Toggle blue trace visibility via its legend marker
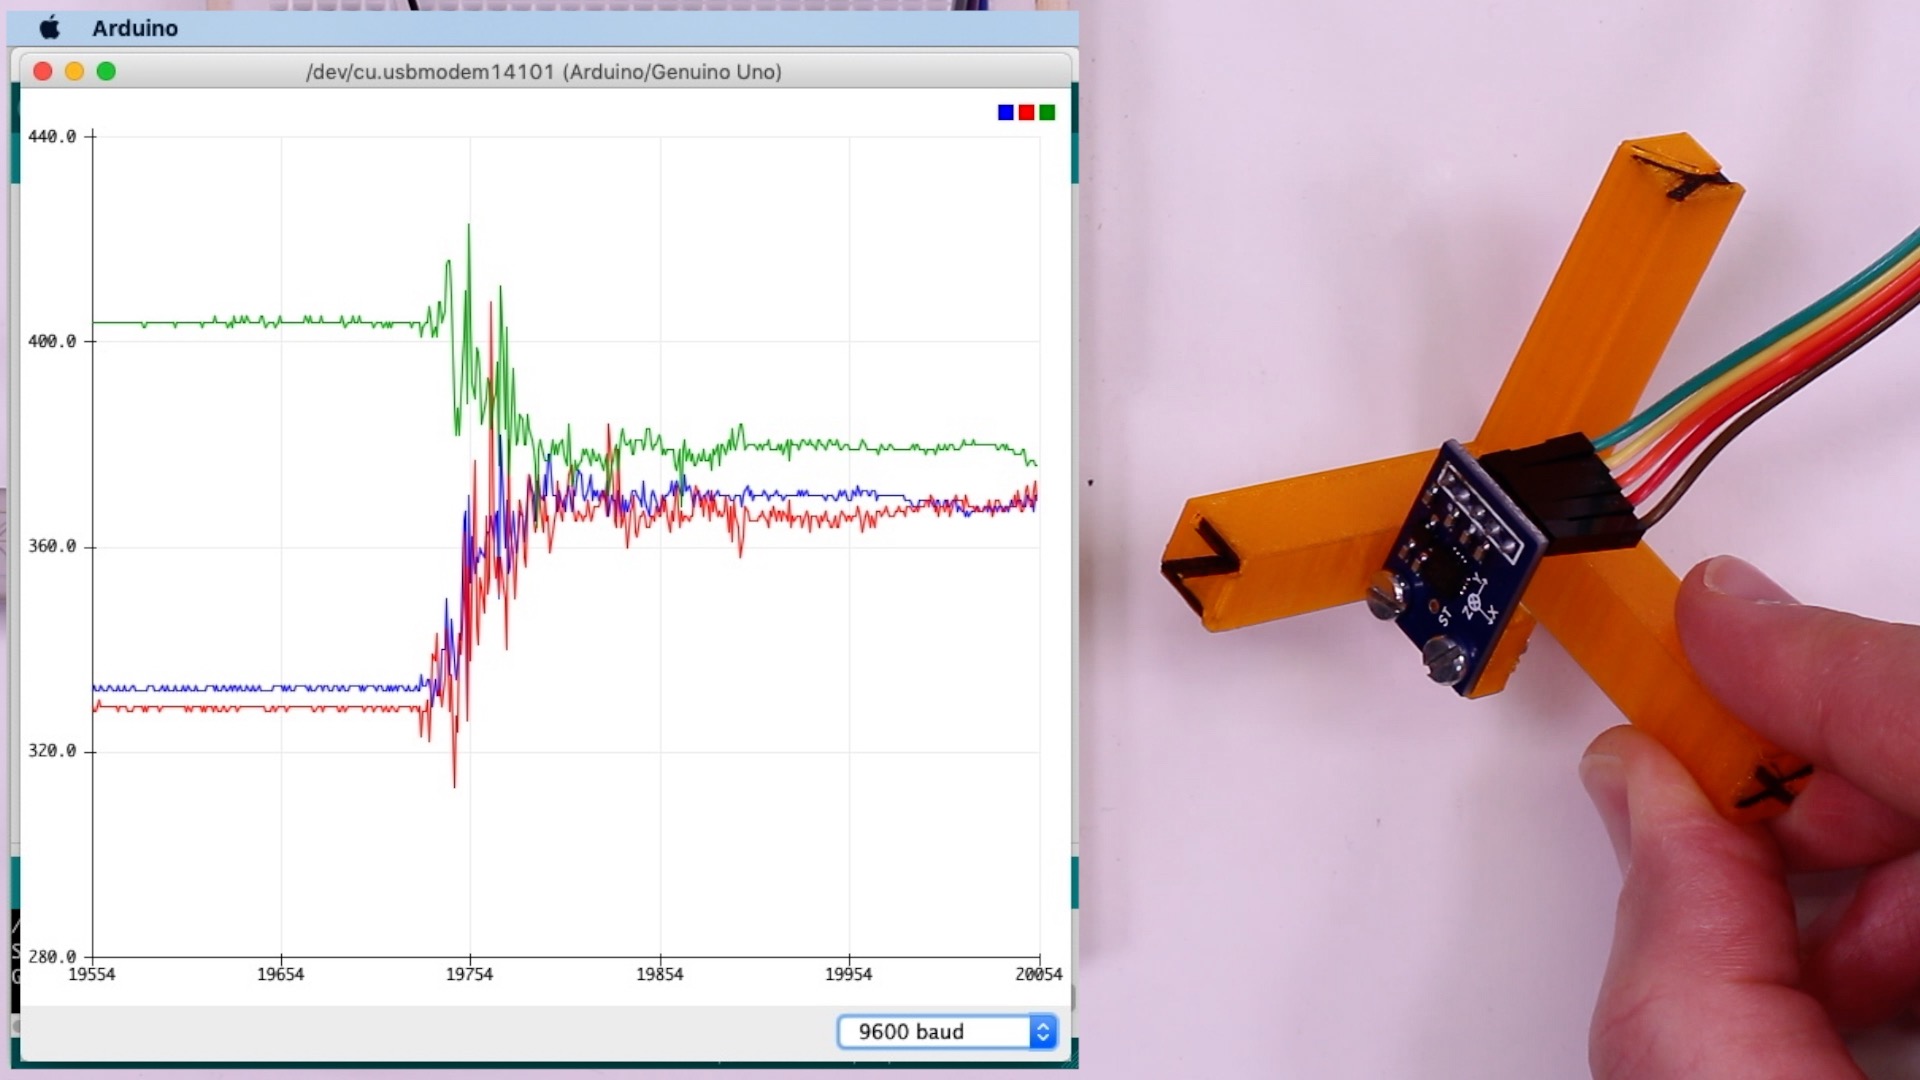Image resolution: width=1920 pixels, height=1080 pixels. click(x=1006, y=112)
